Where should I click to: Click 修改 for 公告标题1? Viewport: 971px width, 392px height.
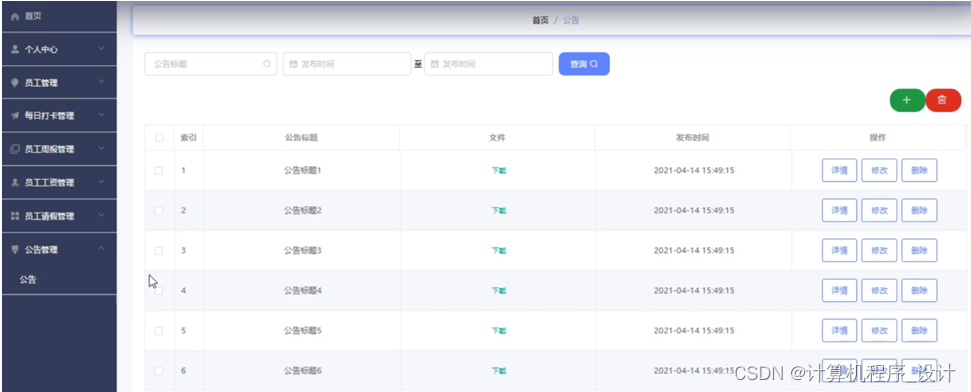click(879, 170)
